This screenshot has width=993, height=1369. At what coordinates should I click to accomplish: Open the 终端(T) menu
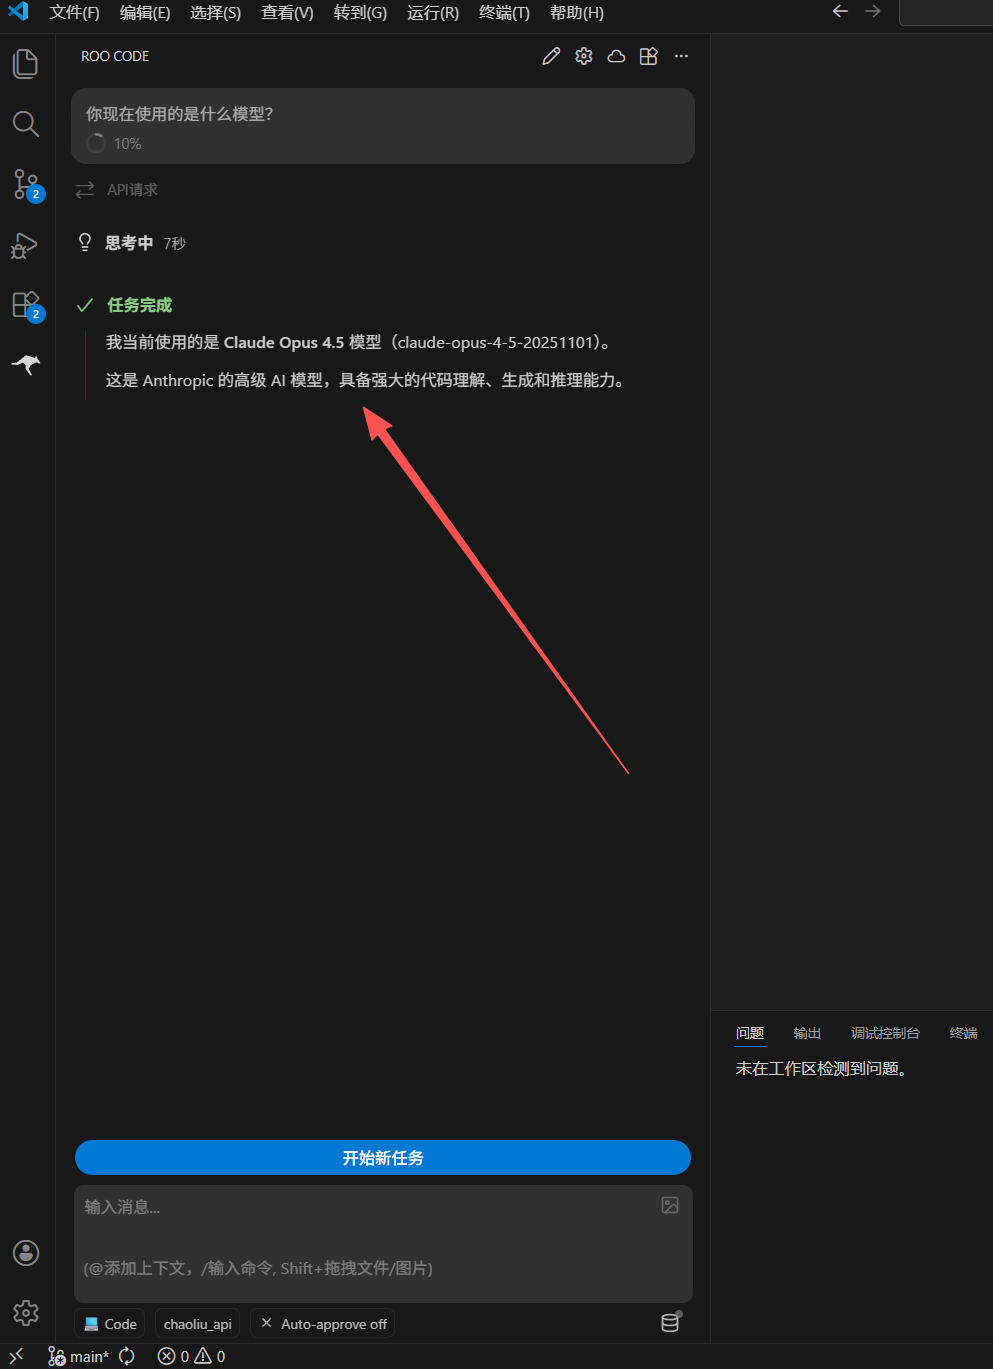tap(504, 13)
